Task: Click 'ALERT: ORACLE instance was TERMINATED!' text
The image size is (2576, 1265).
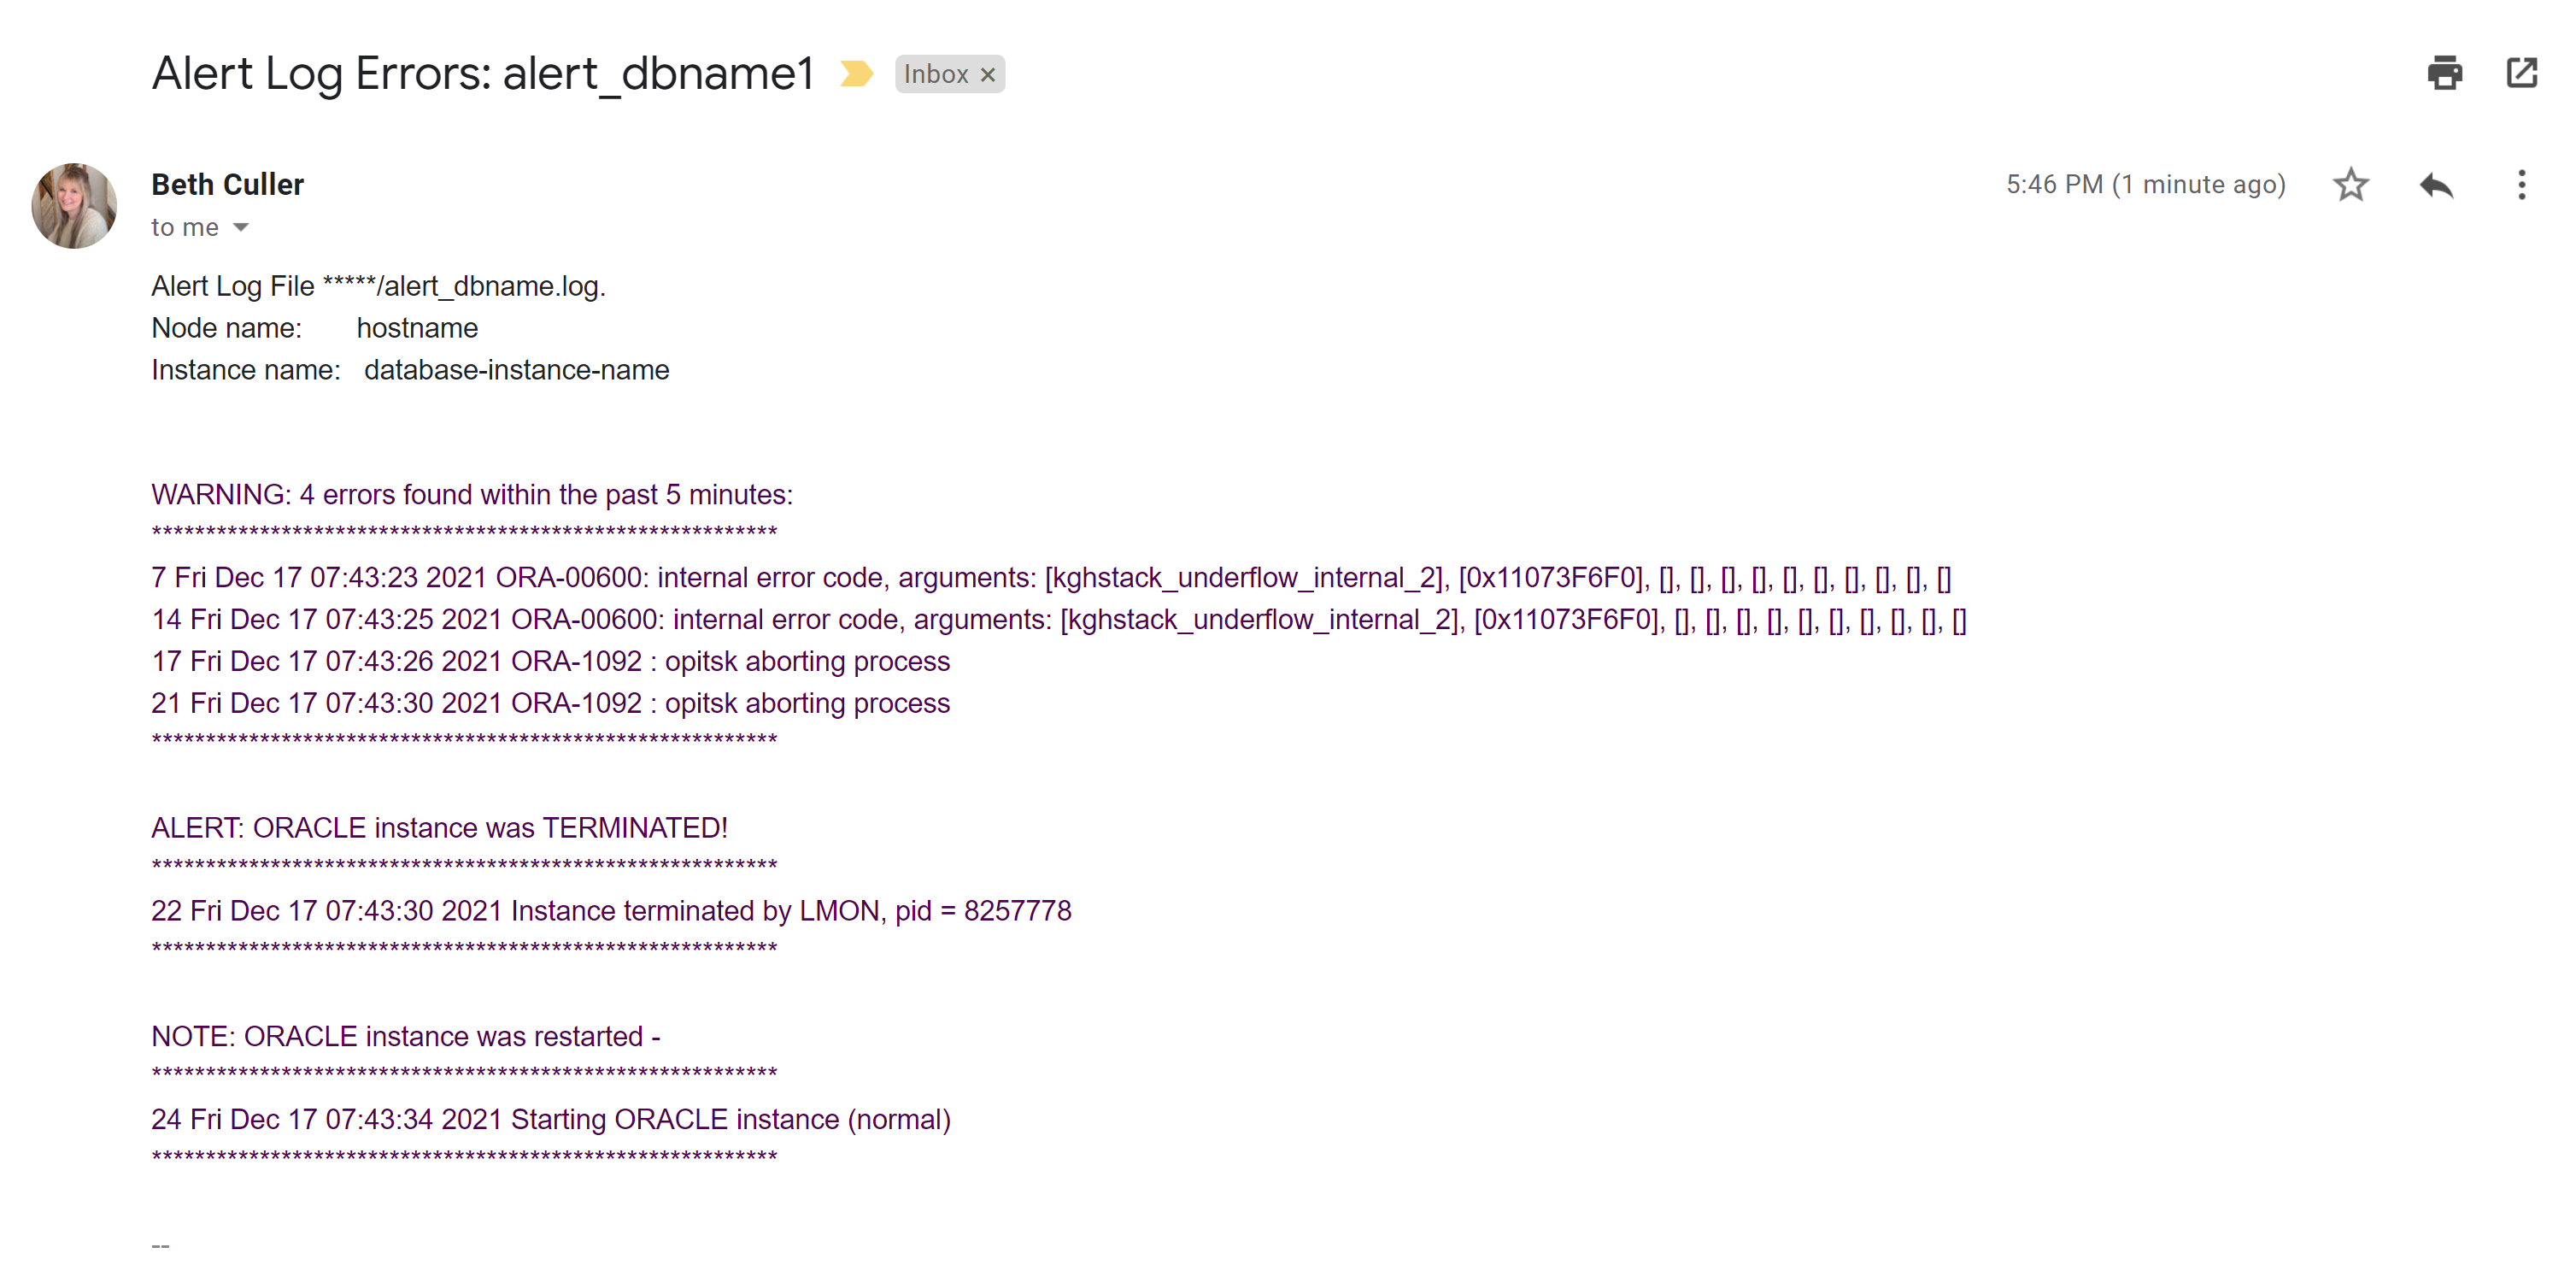Action: point(439,828)
